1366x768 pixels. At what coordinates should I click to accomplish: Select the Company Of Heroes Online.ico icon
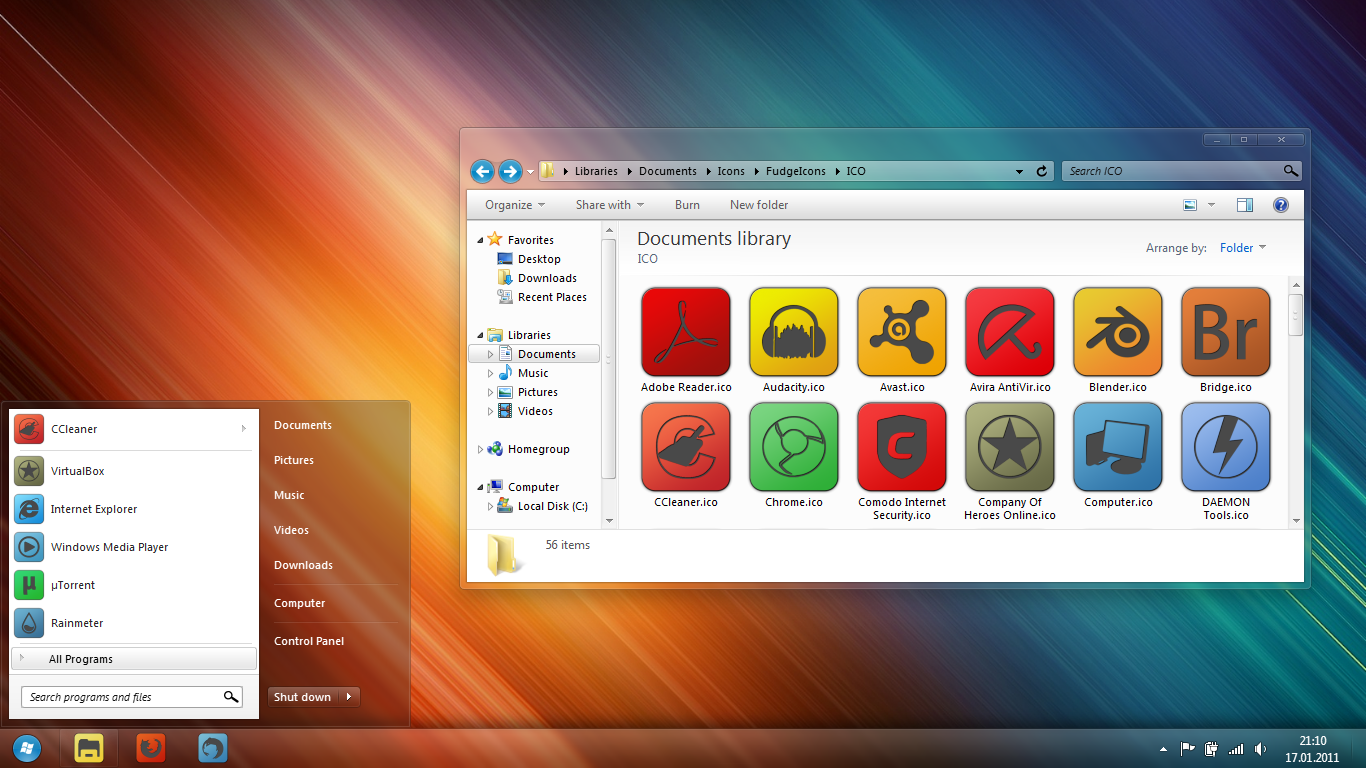click(x=1010, y=447)
